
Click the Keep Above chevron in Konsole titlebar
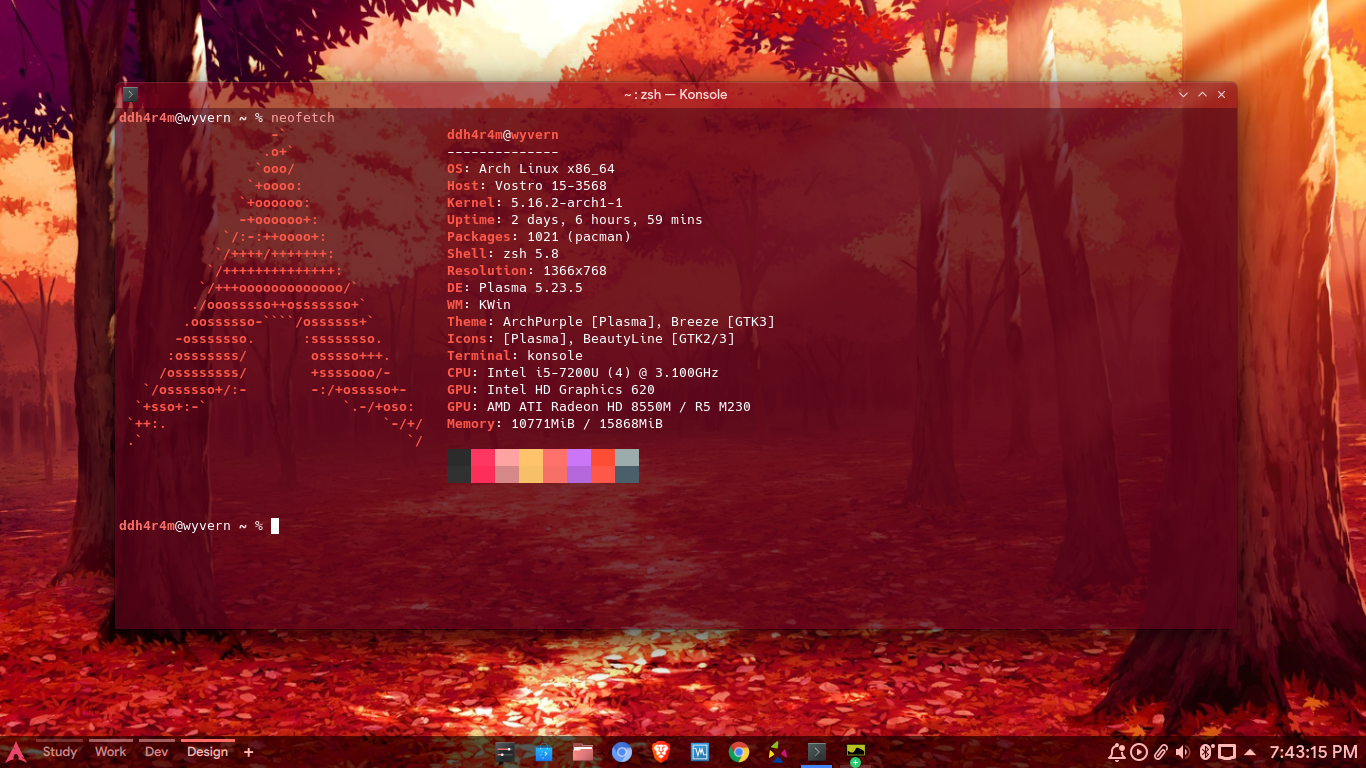pos(1203,94)
